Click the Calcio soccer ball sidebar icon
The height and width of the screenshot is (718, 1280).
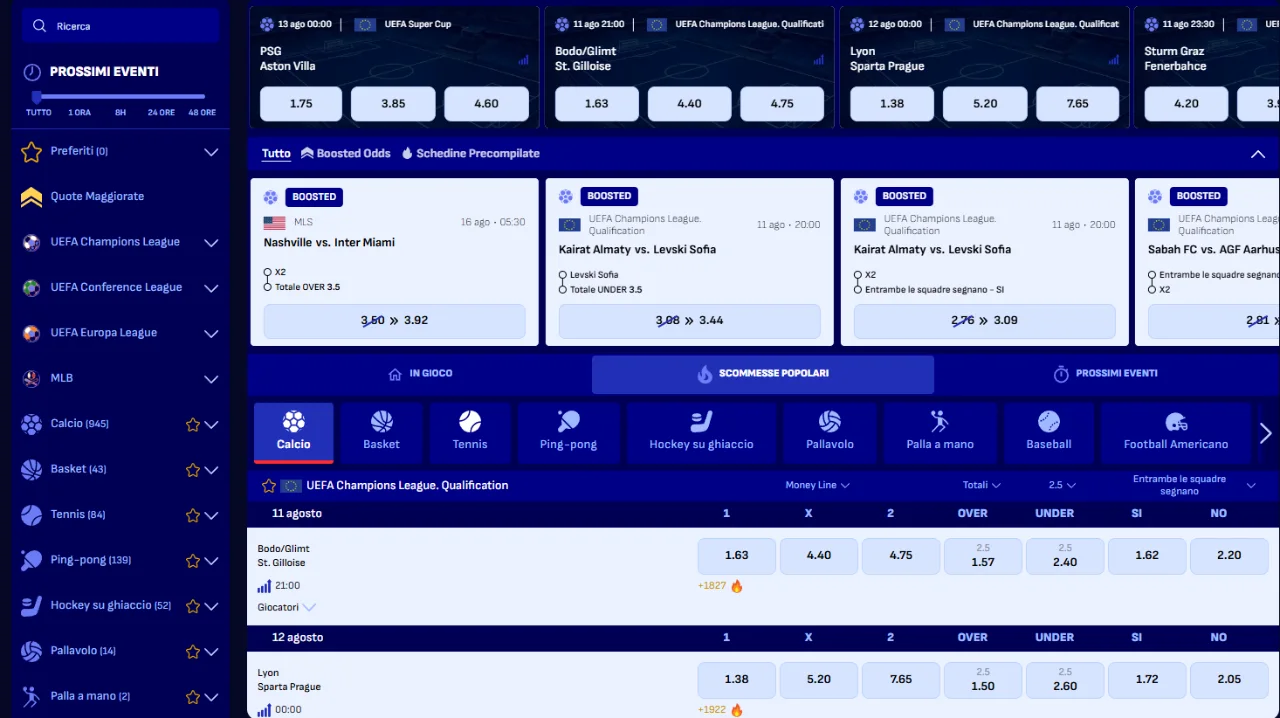31,424
